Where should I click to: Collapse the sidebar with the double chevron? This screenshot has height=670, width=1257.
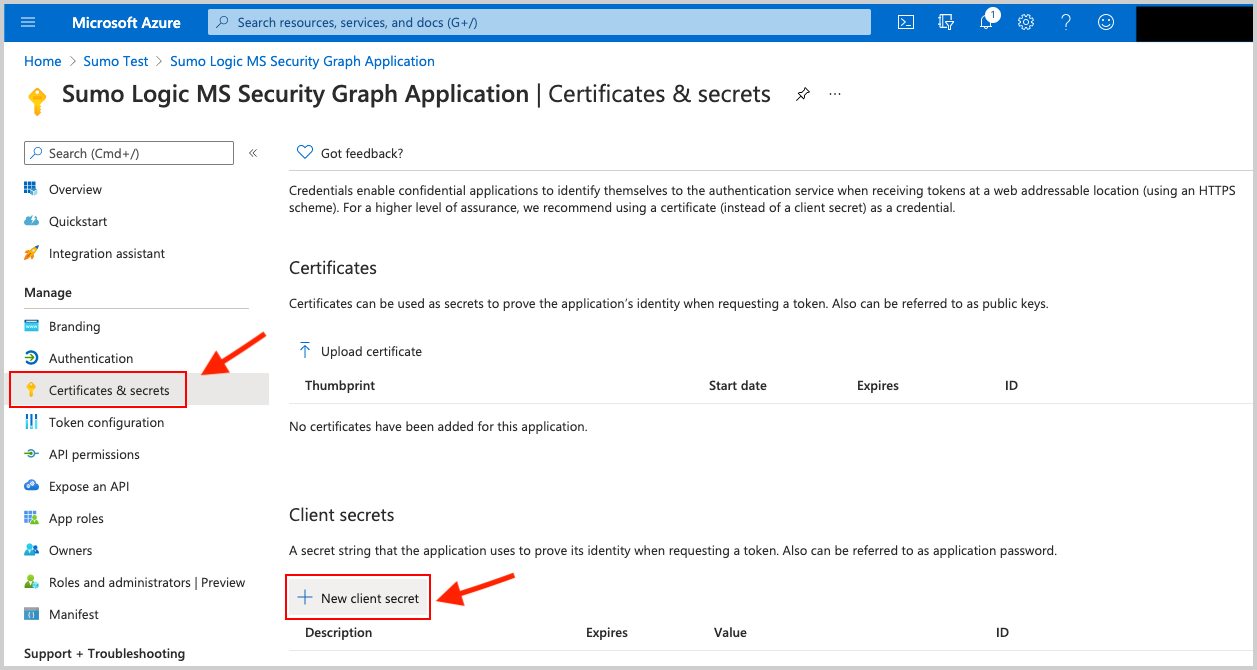click(x=253, y=153)
